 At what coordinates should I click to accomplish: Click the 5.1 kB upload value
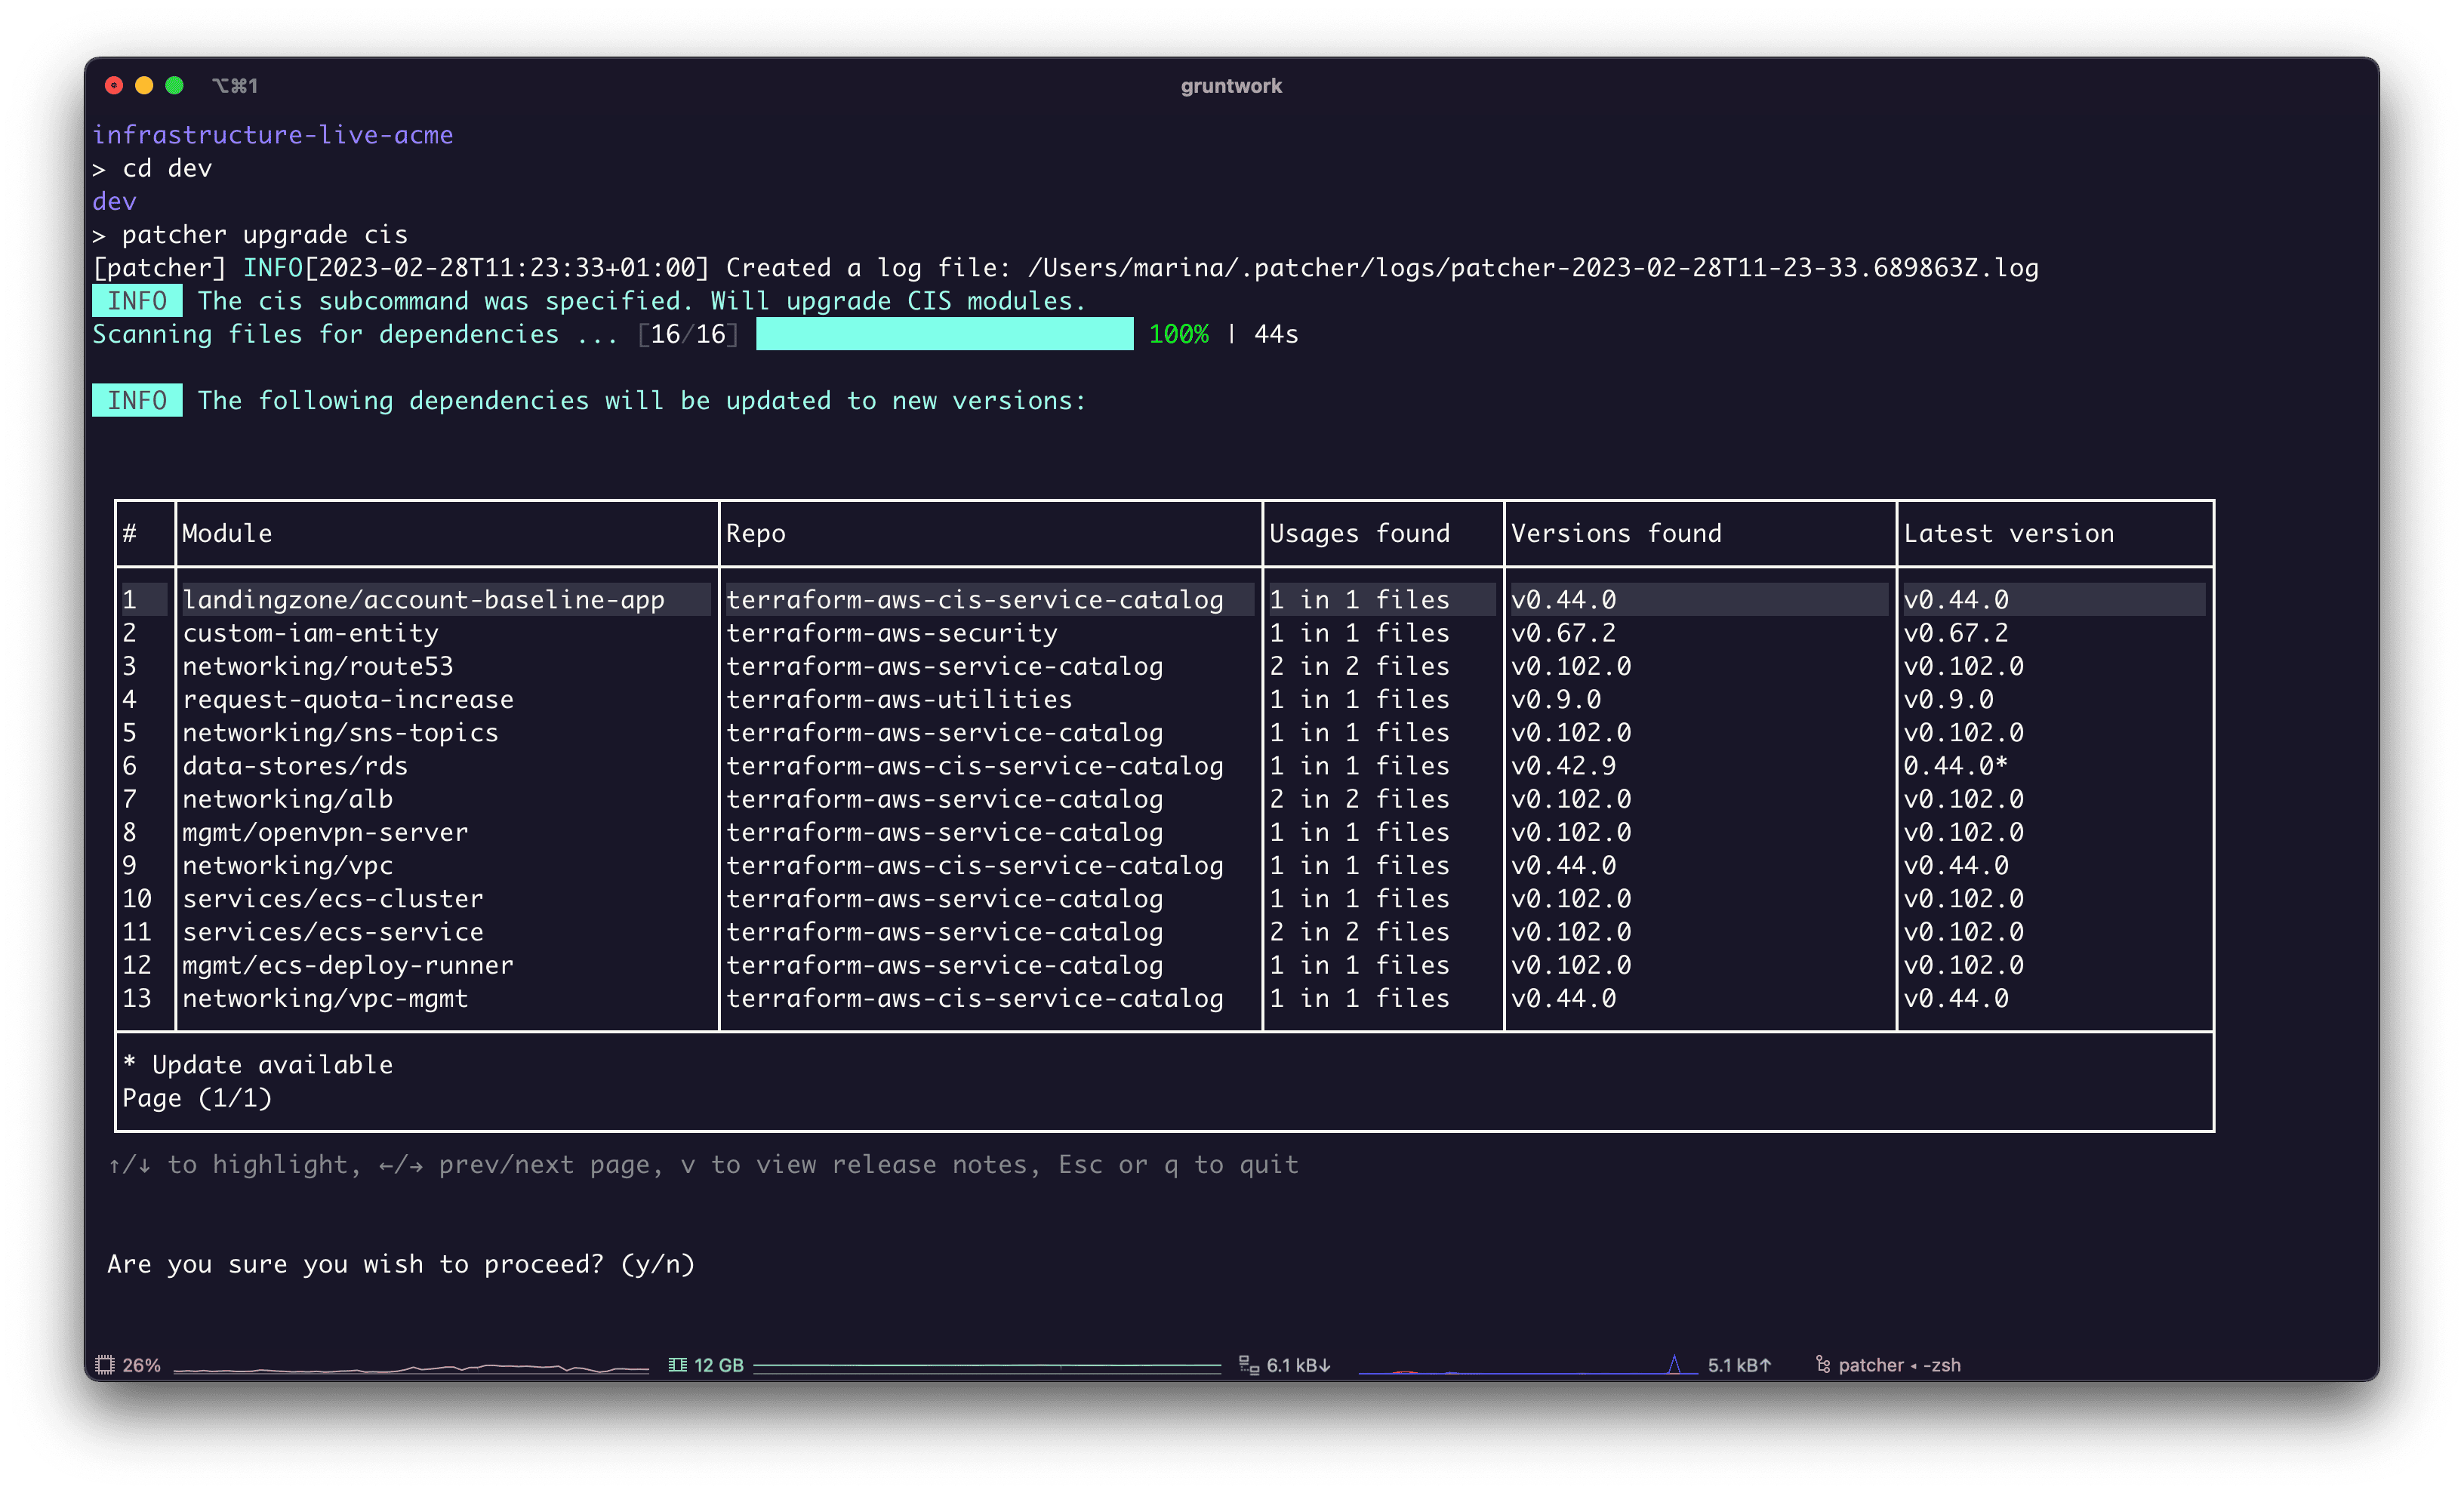click(1740, 1365)
